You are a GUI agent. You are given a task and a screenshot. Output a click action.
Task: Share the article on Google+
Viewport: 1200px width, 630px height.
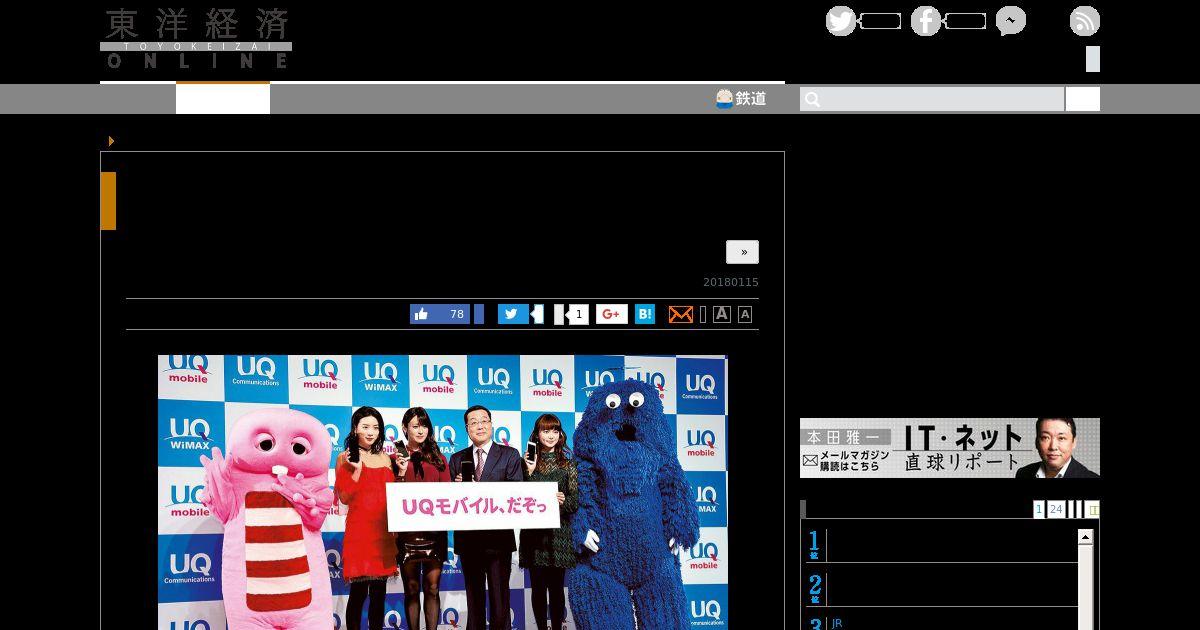pyautogui.click(x=612, y=314)
